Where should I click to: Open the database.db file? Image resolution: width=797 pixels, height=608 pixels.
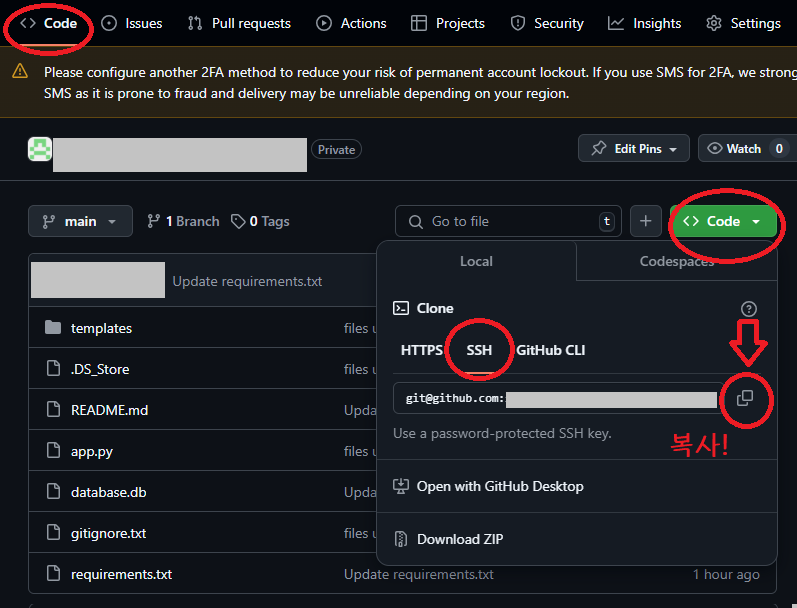108,492
